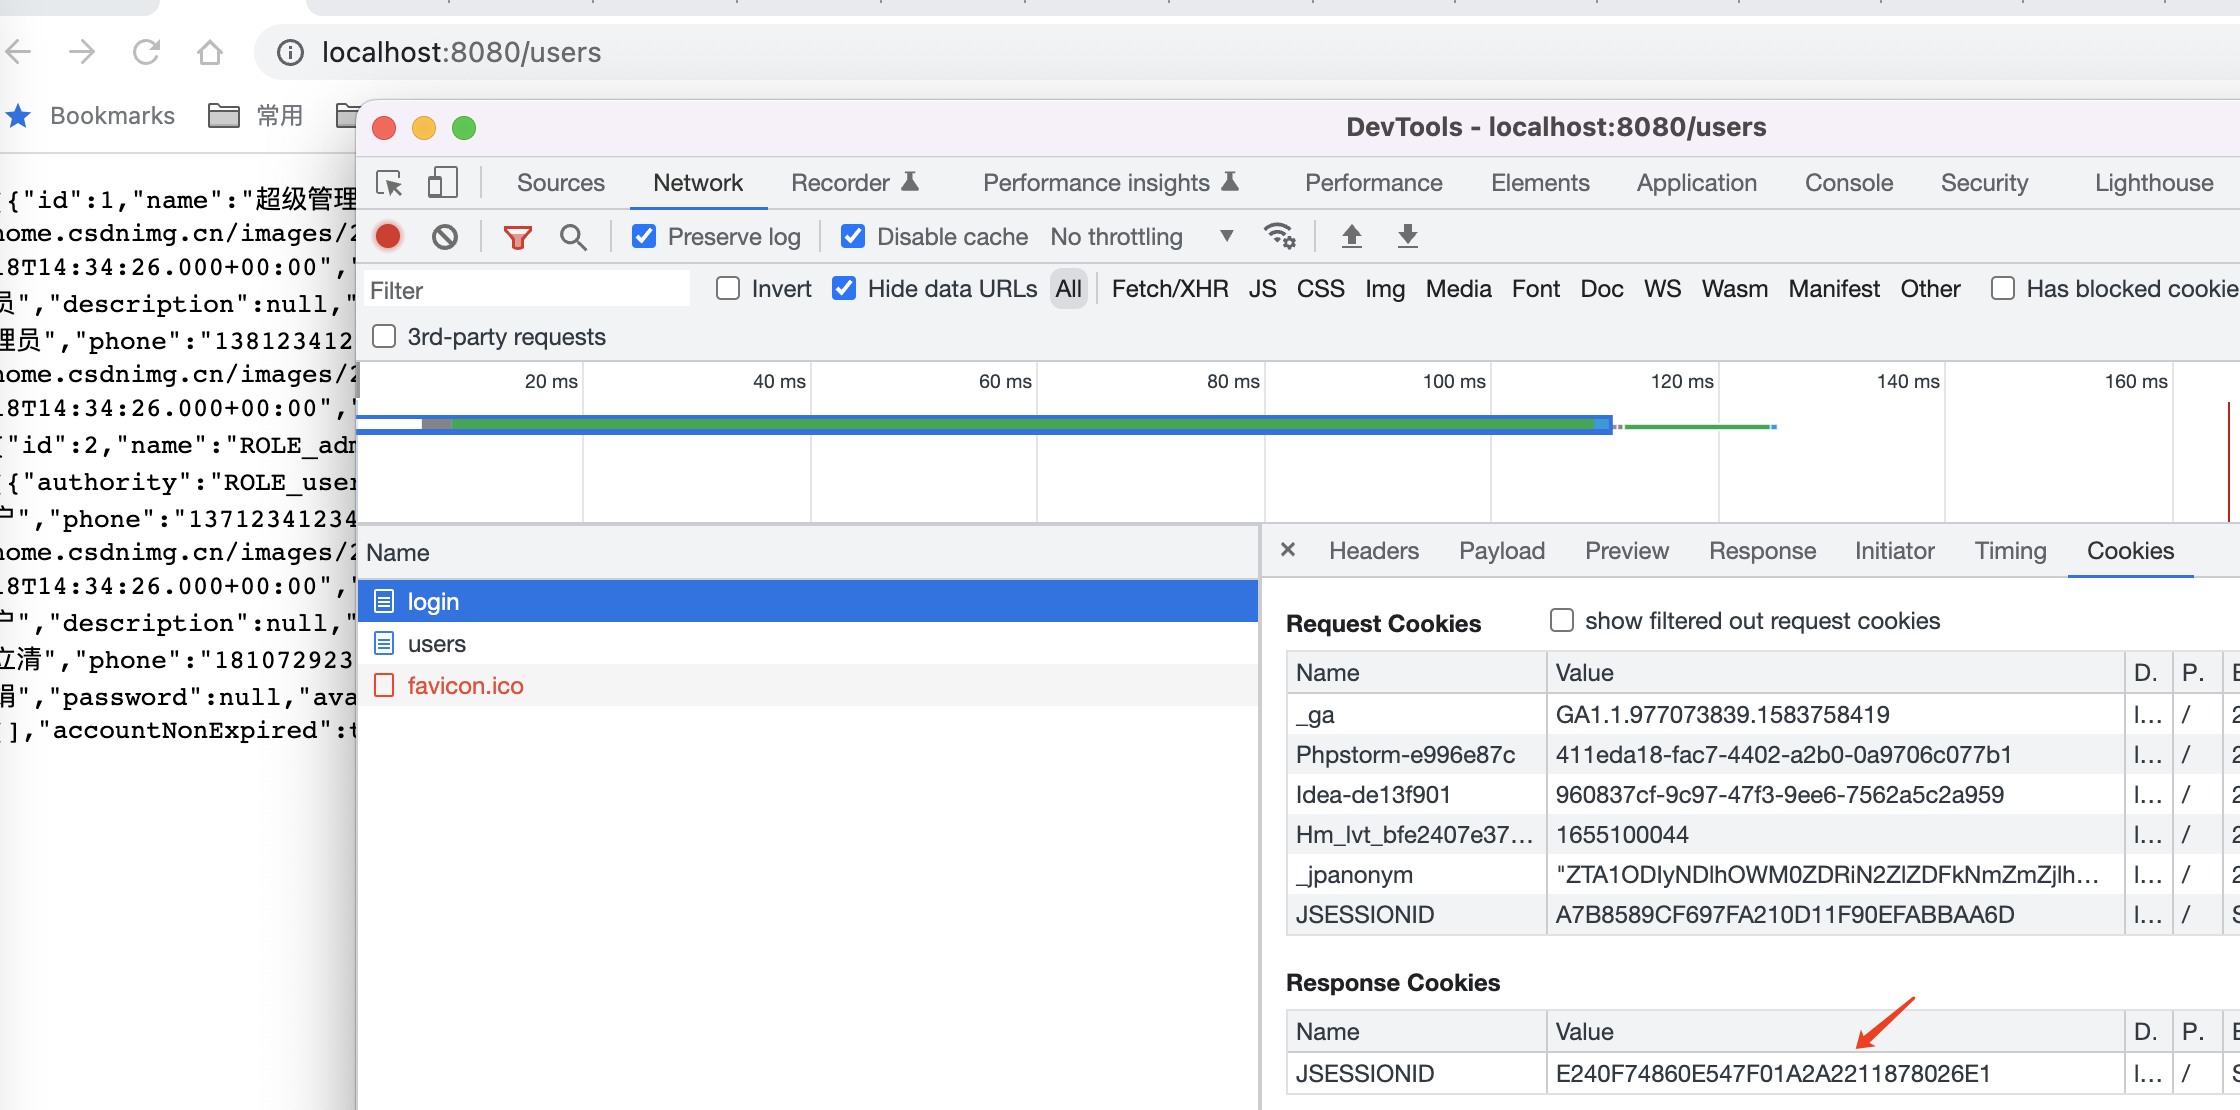The width and height of the screenshot is (2240, 1110).
Task: Enable Has blocked cookies checkbox
Action: tap(2003, 289)
